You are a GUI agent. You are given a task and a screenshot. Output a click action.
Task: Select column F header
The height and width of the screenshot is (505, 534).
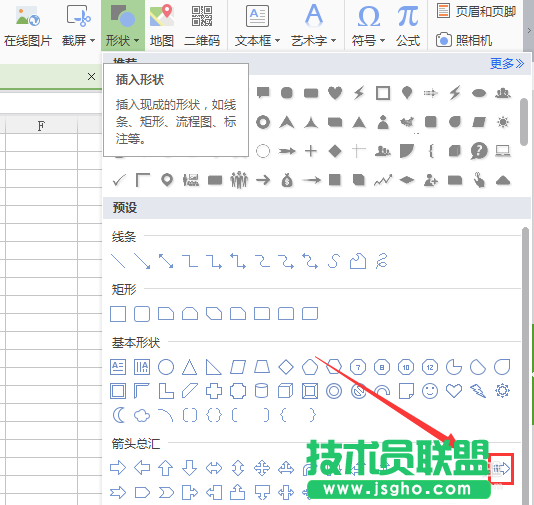(41, 126)
